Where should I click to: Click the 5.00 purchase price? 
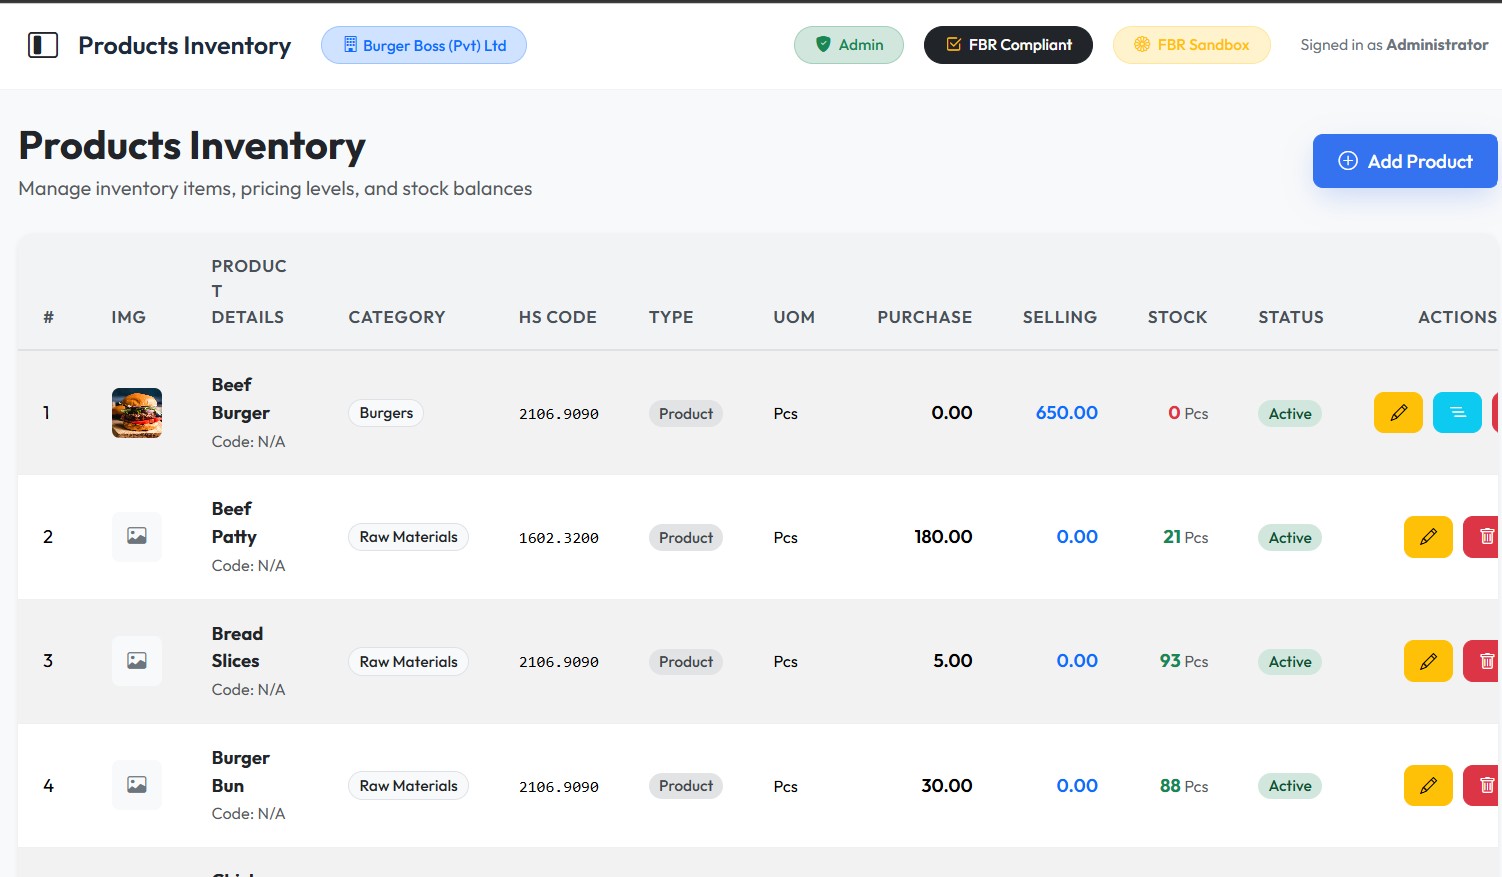tap(953, 661)
